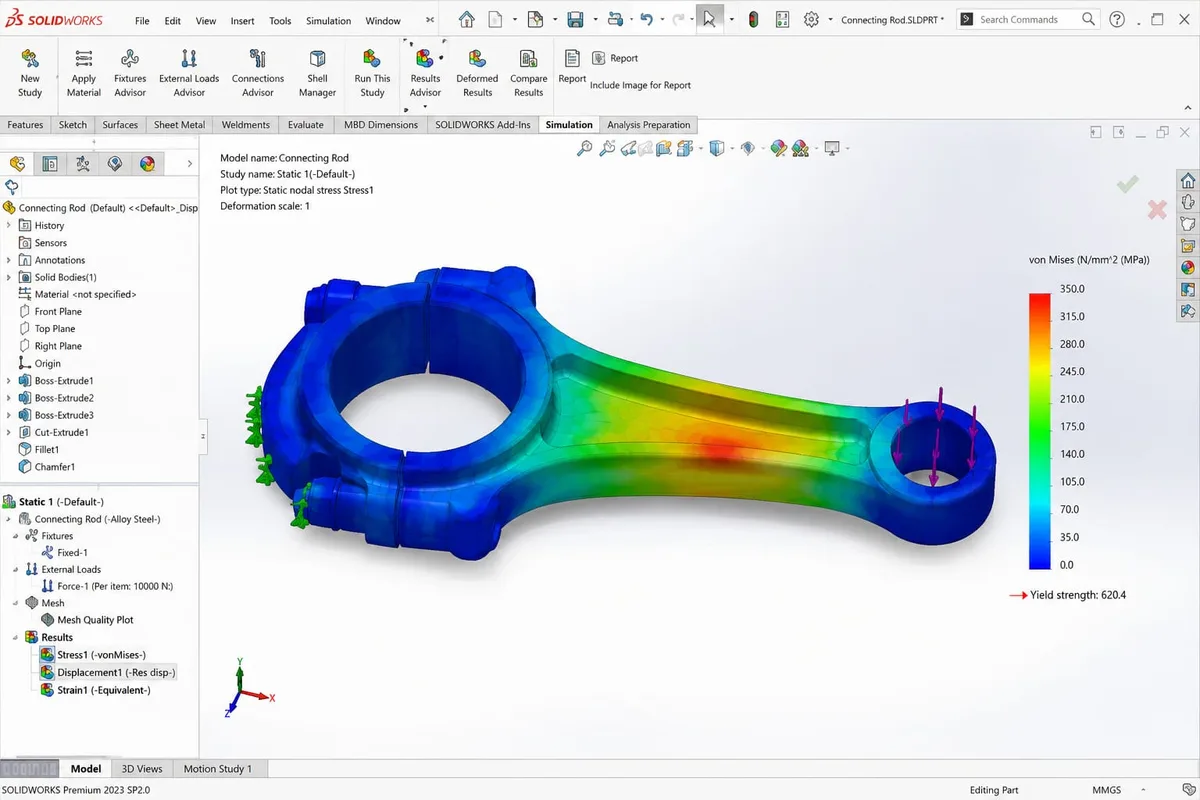Click the Rebuild traffic light icon
Image resolution: width=1200 pixels, height=800 pixels.
(x=753, y=19)
